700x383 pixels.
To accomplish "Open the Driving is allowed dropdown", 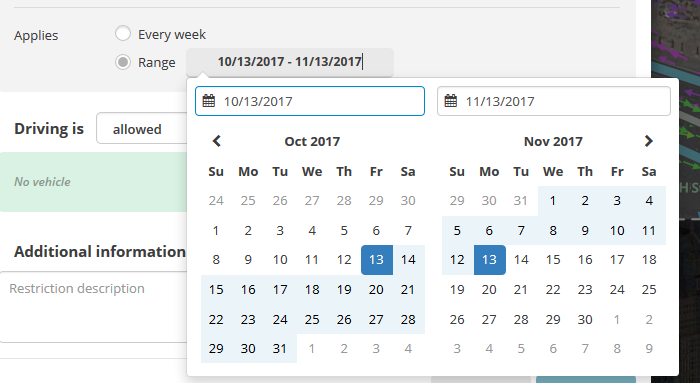I will coord(142,129).
